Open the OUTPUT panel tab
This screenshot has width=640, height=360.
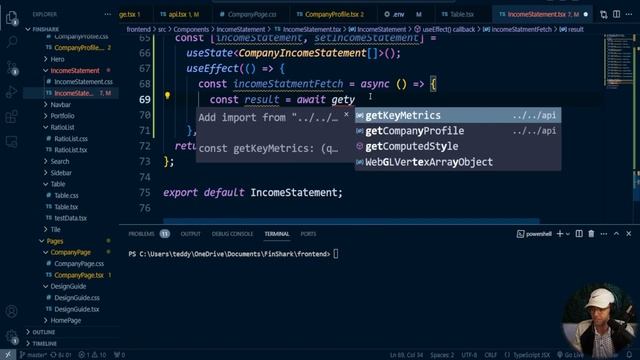click(191, 234)
